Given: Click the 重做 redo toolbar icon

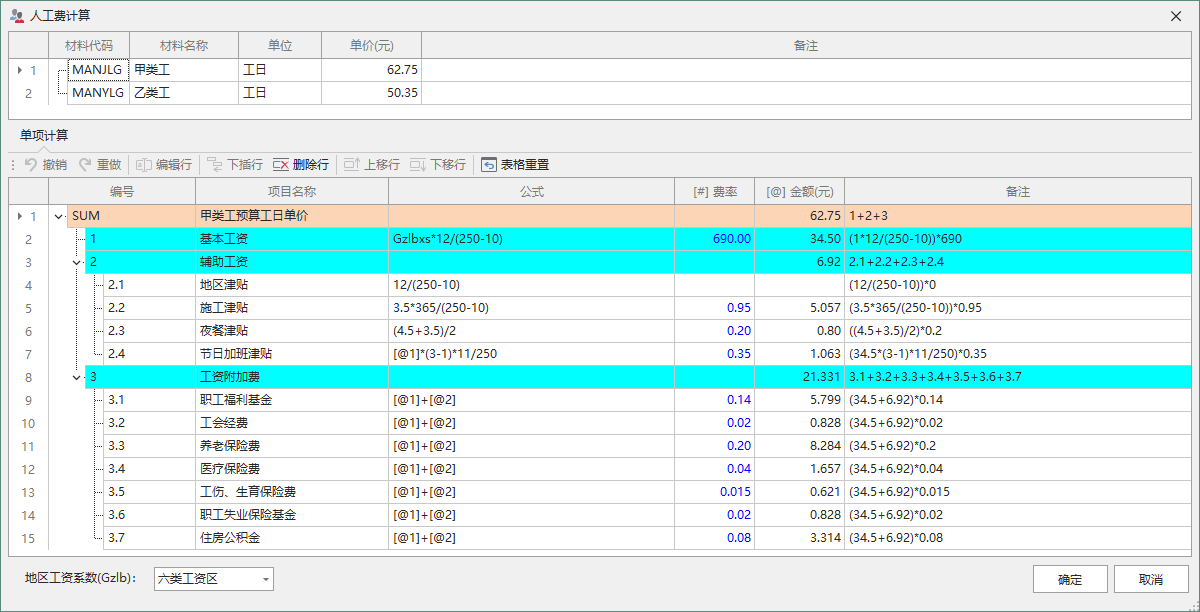Looking at the screenshot, I should point(85,165).
